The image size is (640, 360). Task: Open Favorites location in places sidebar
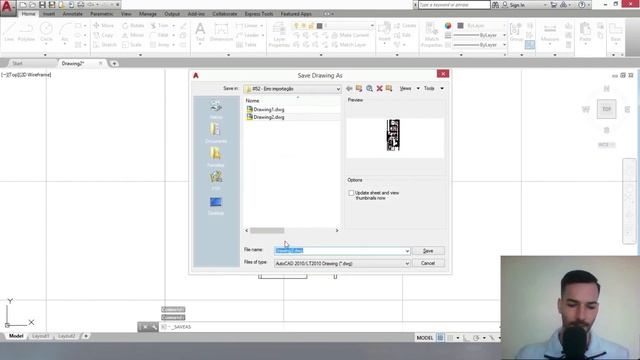click(216, 157)
